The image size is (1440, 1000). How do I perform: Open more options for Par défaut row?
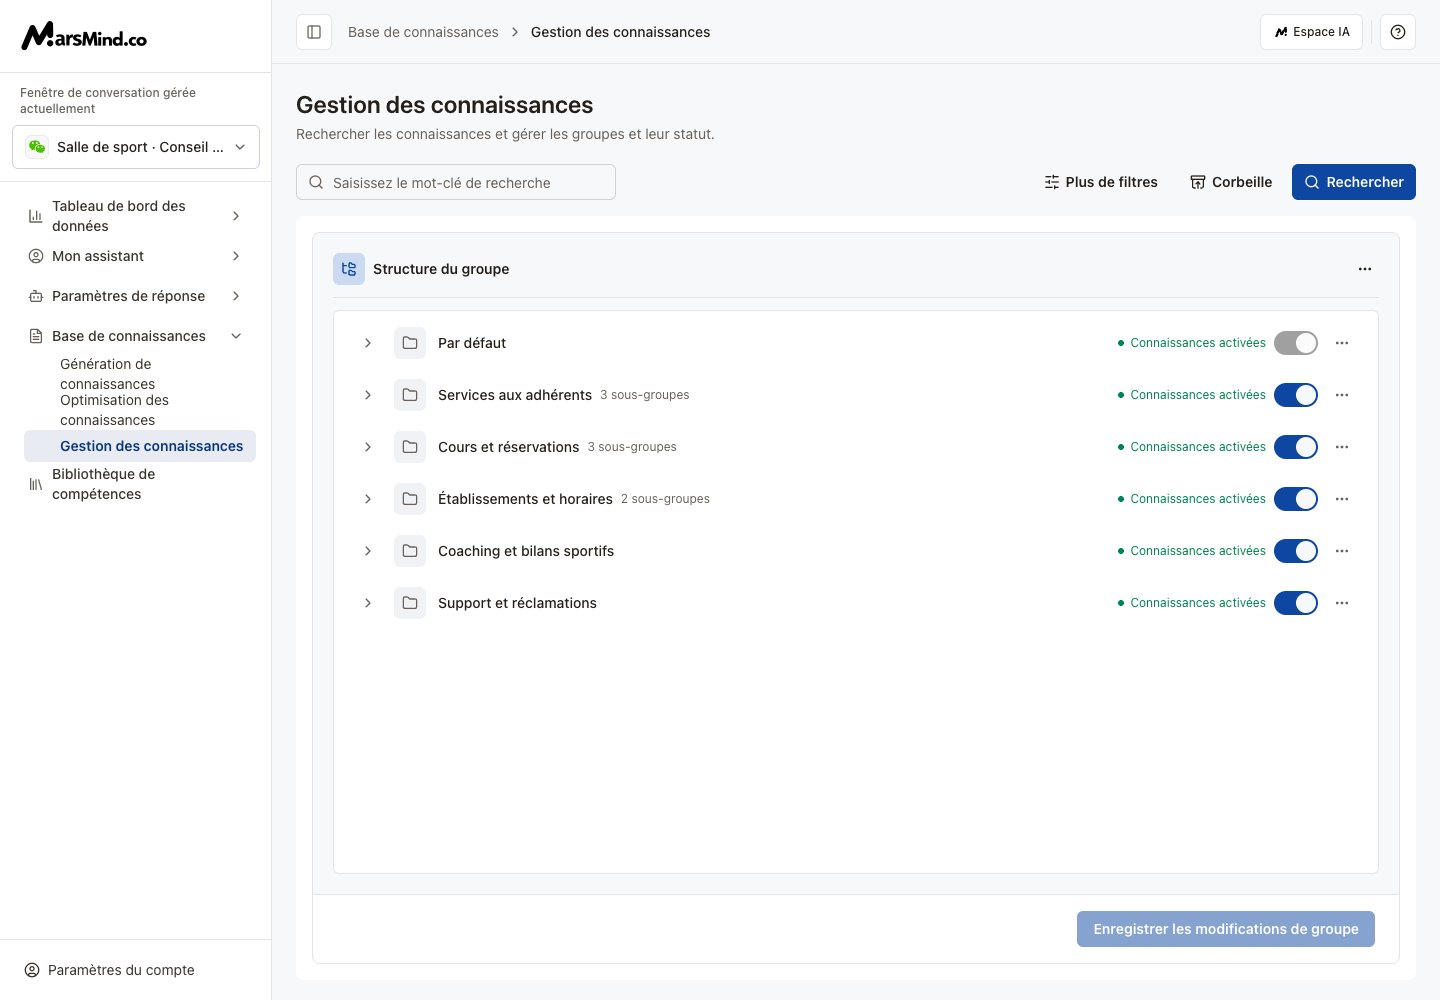click(x=1342, y=343)
